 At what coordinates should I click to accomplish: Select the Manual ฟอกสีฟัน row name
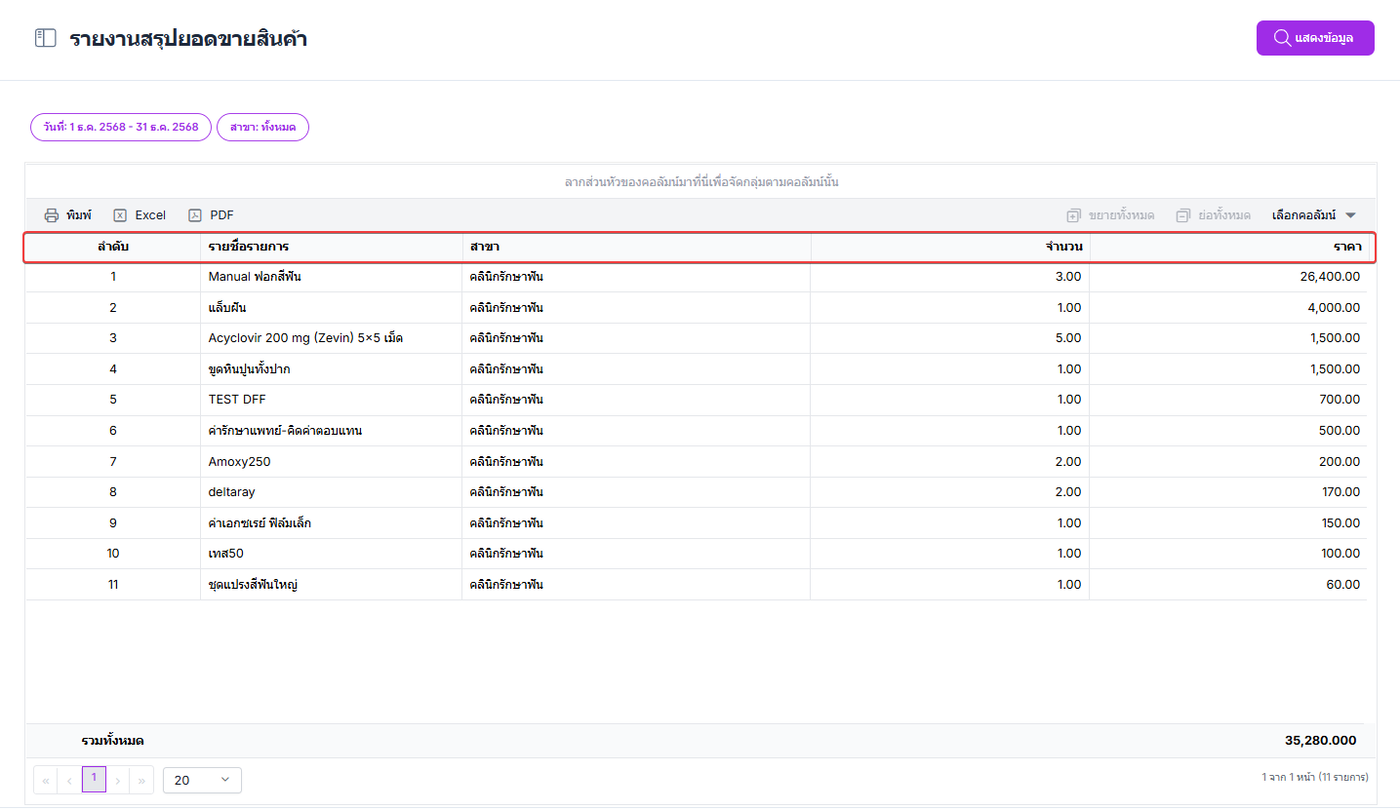click(255, 277)
